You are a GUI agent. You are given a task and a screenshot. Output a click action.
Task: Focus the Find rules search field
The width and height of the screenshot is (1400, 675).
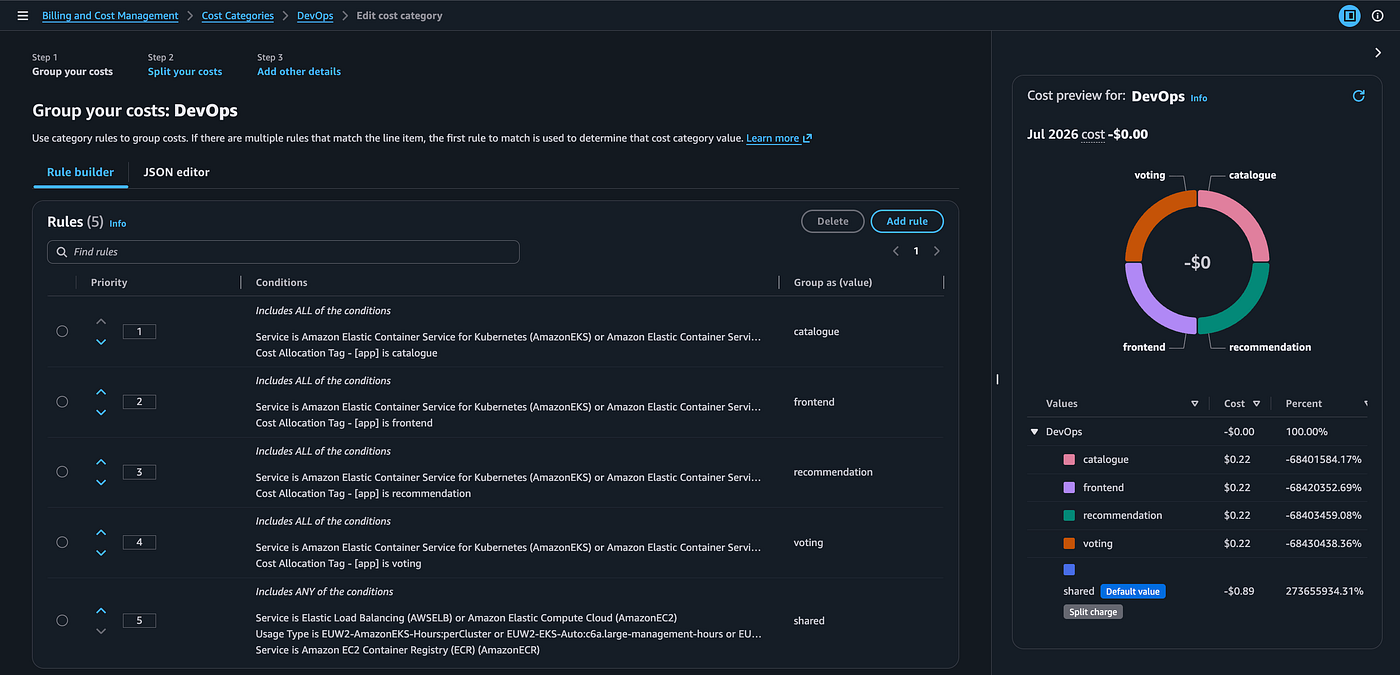283,252
